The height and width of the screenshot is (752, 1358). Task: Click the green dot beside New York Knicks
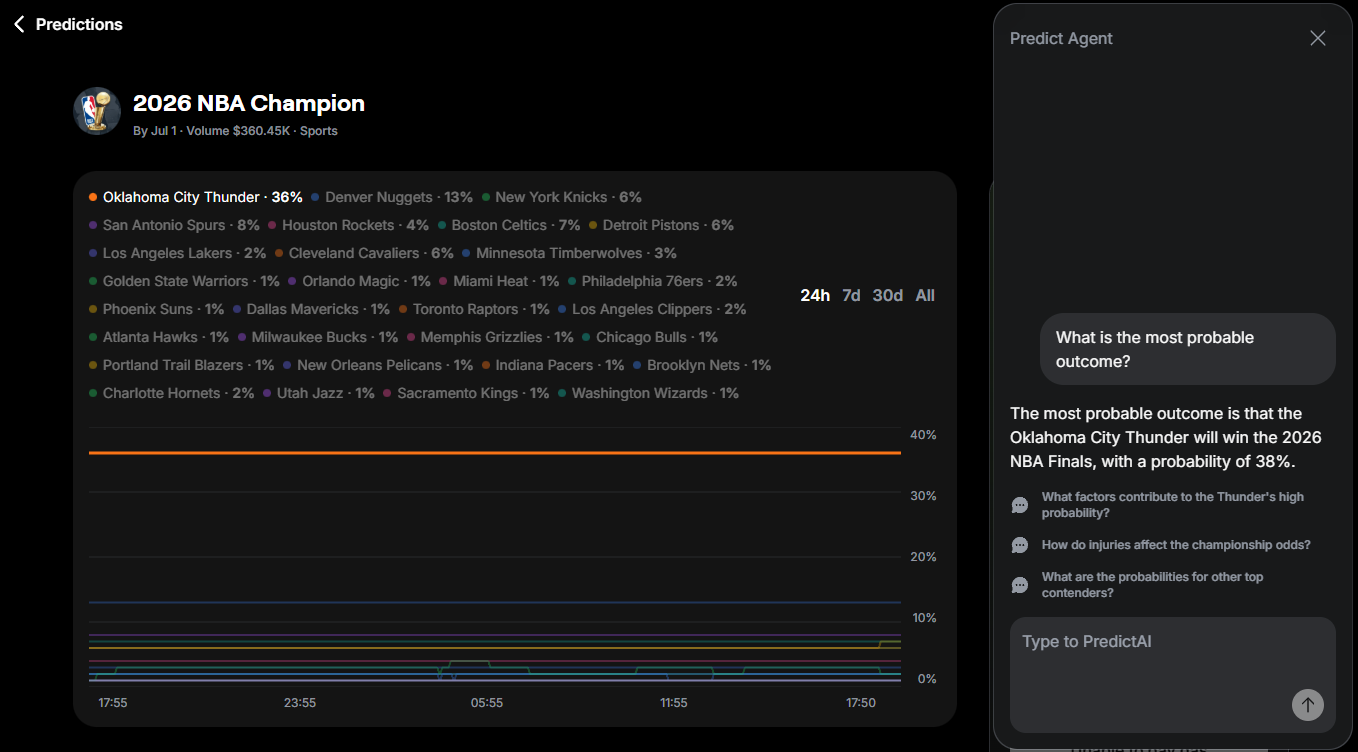(x=486, y=197)
